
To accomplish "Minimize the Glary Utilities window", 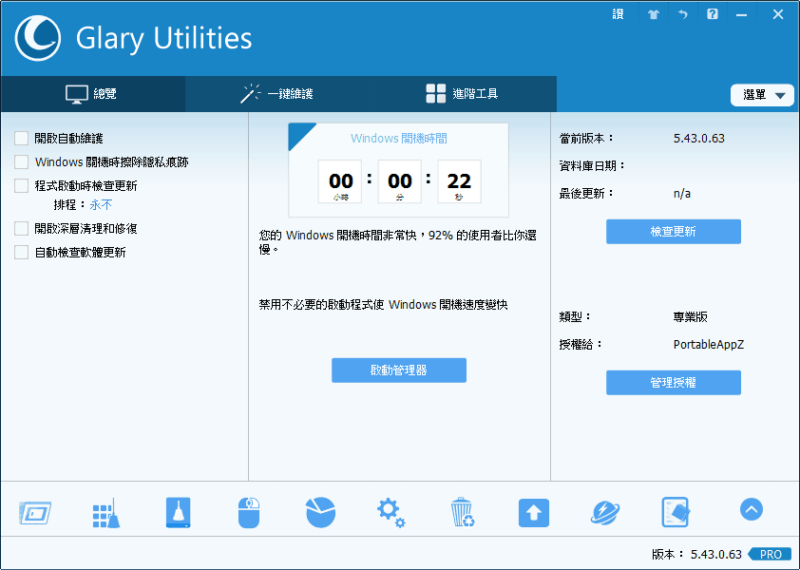I will [741, 14].
